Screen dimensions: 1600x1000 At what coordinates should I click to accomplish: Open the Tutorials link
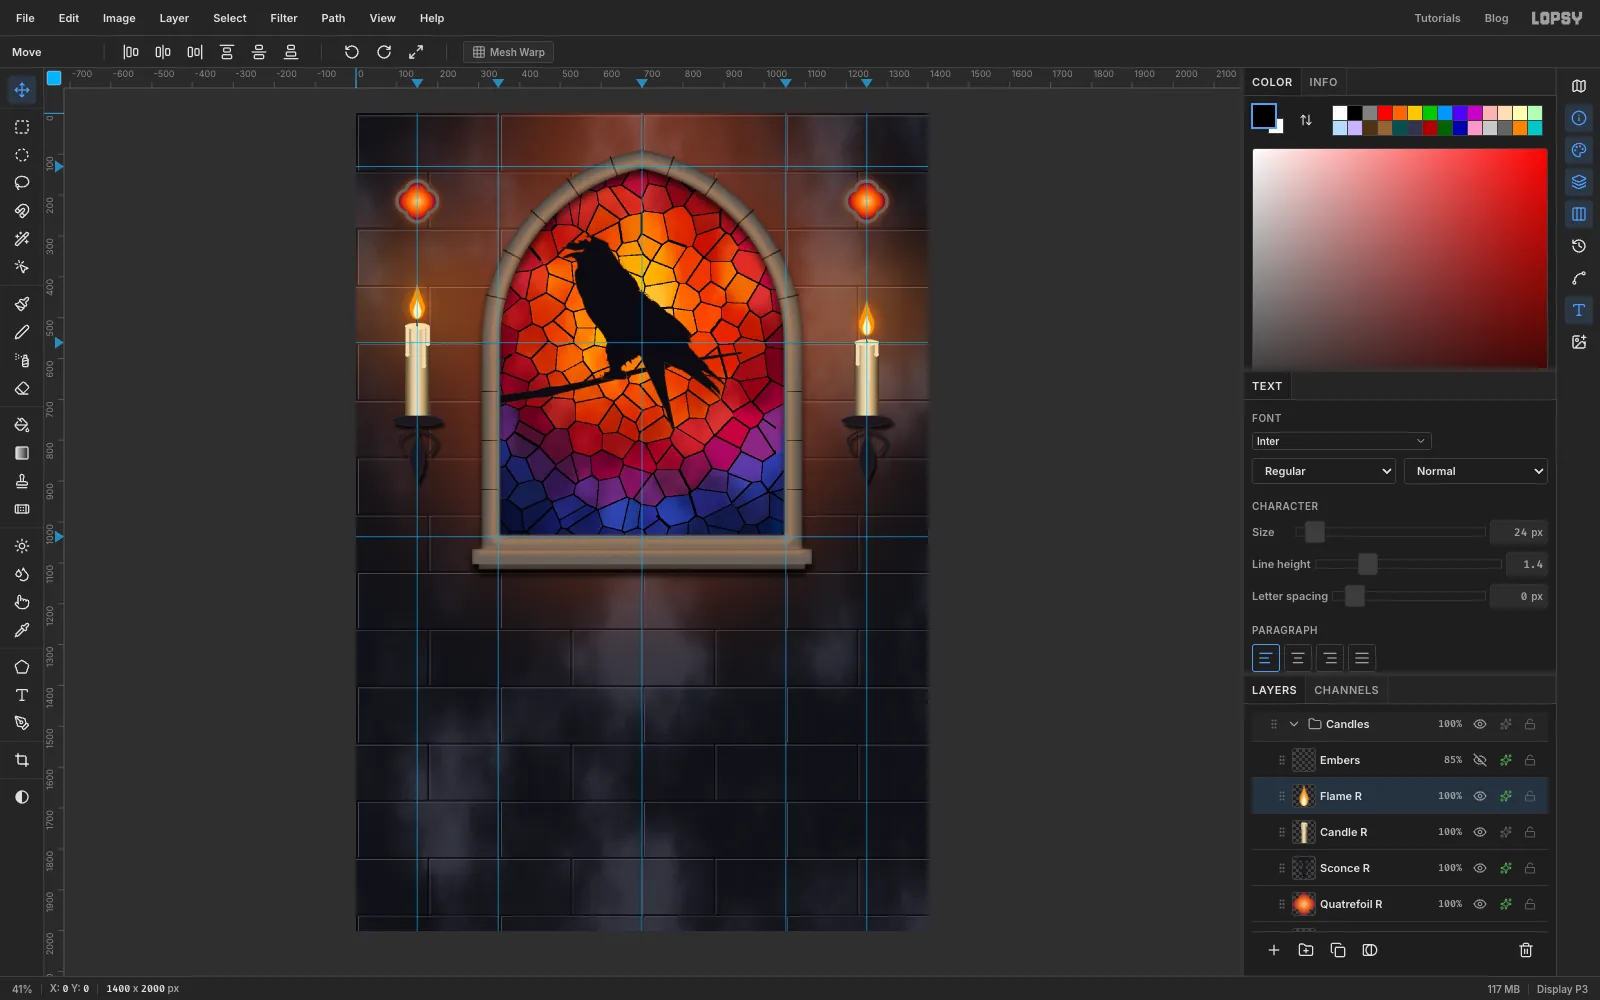coord(1437,18)
